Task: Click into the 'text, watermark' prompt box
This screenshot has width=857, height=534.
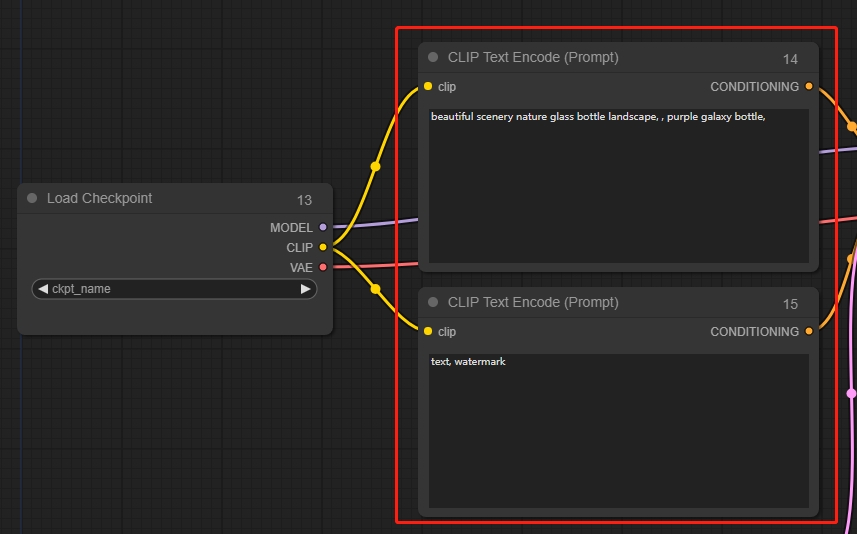Action: pyautogui.click(x=618, y=430)
